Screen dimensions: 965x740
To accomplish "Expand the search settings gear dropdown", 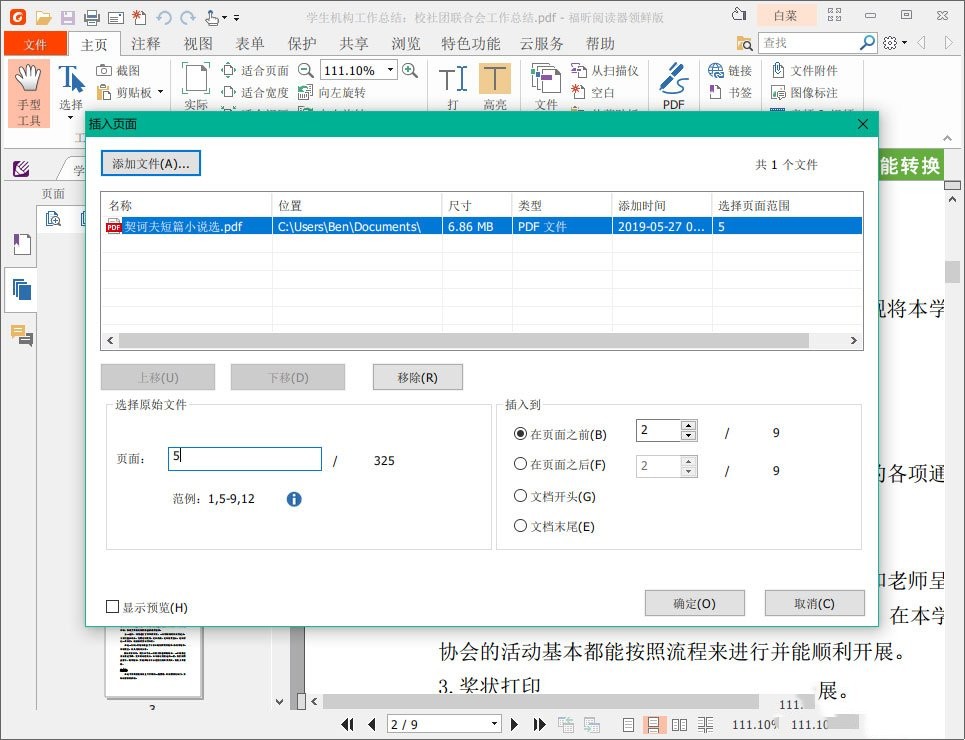I will (904, 43).
